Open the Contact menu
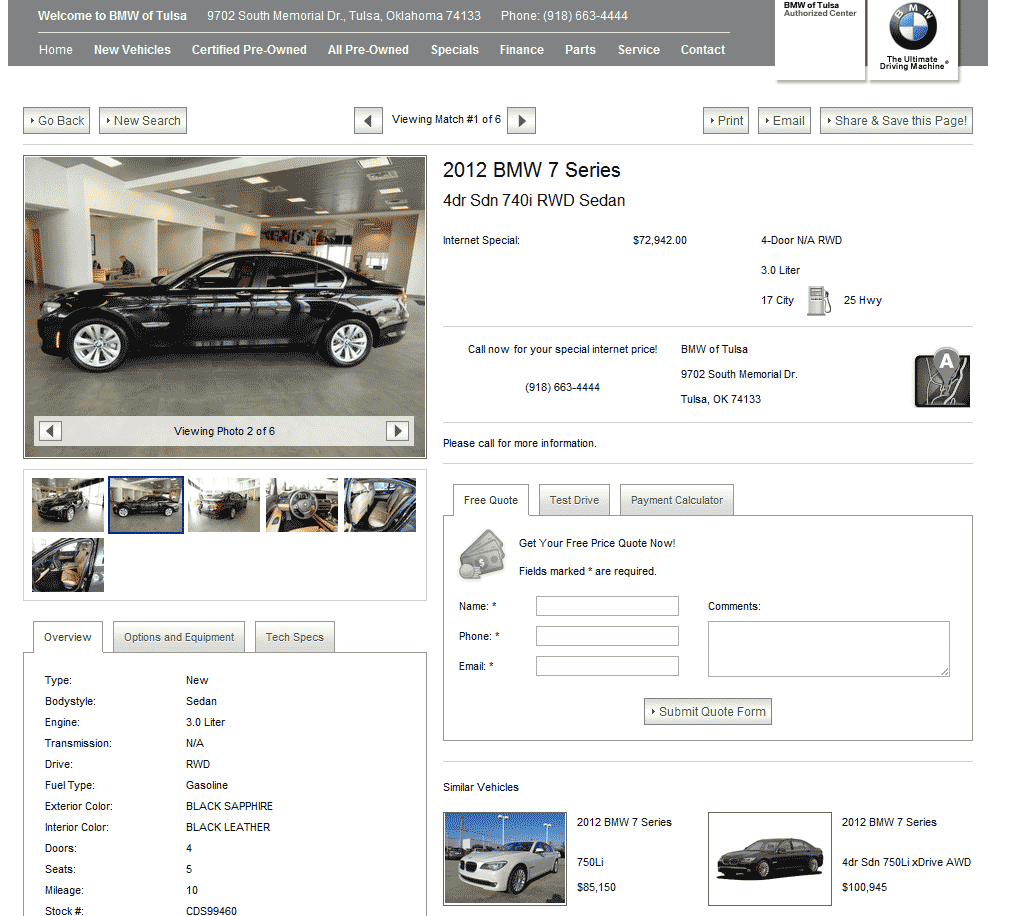The height and width of the screenshot is (916, 1021). 703,49
